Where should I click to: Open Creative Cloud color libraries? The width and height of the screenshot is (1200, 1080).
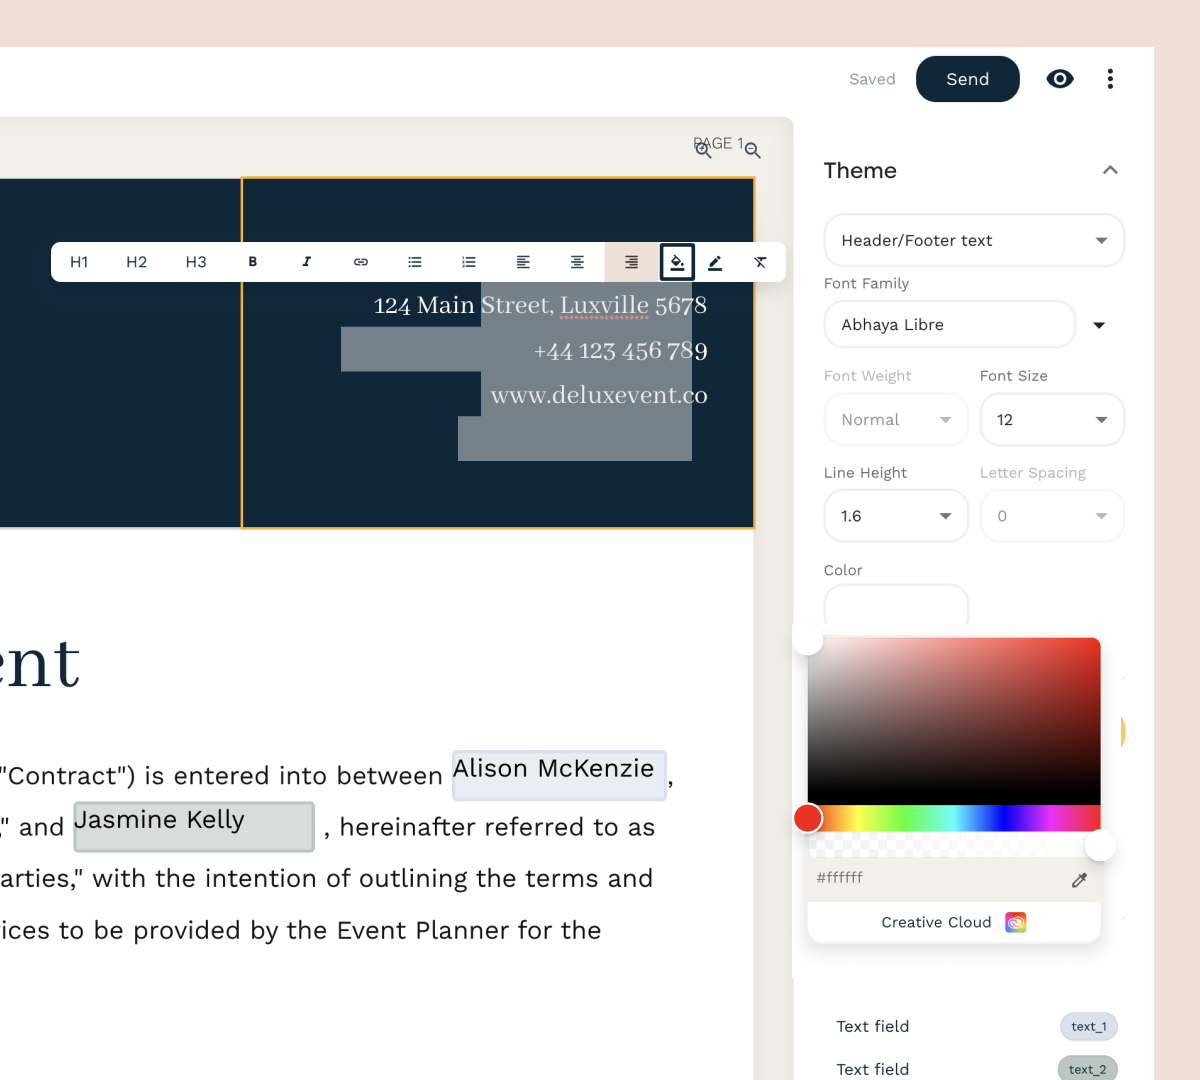pos(953,922)
